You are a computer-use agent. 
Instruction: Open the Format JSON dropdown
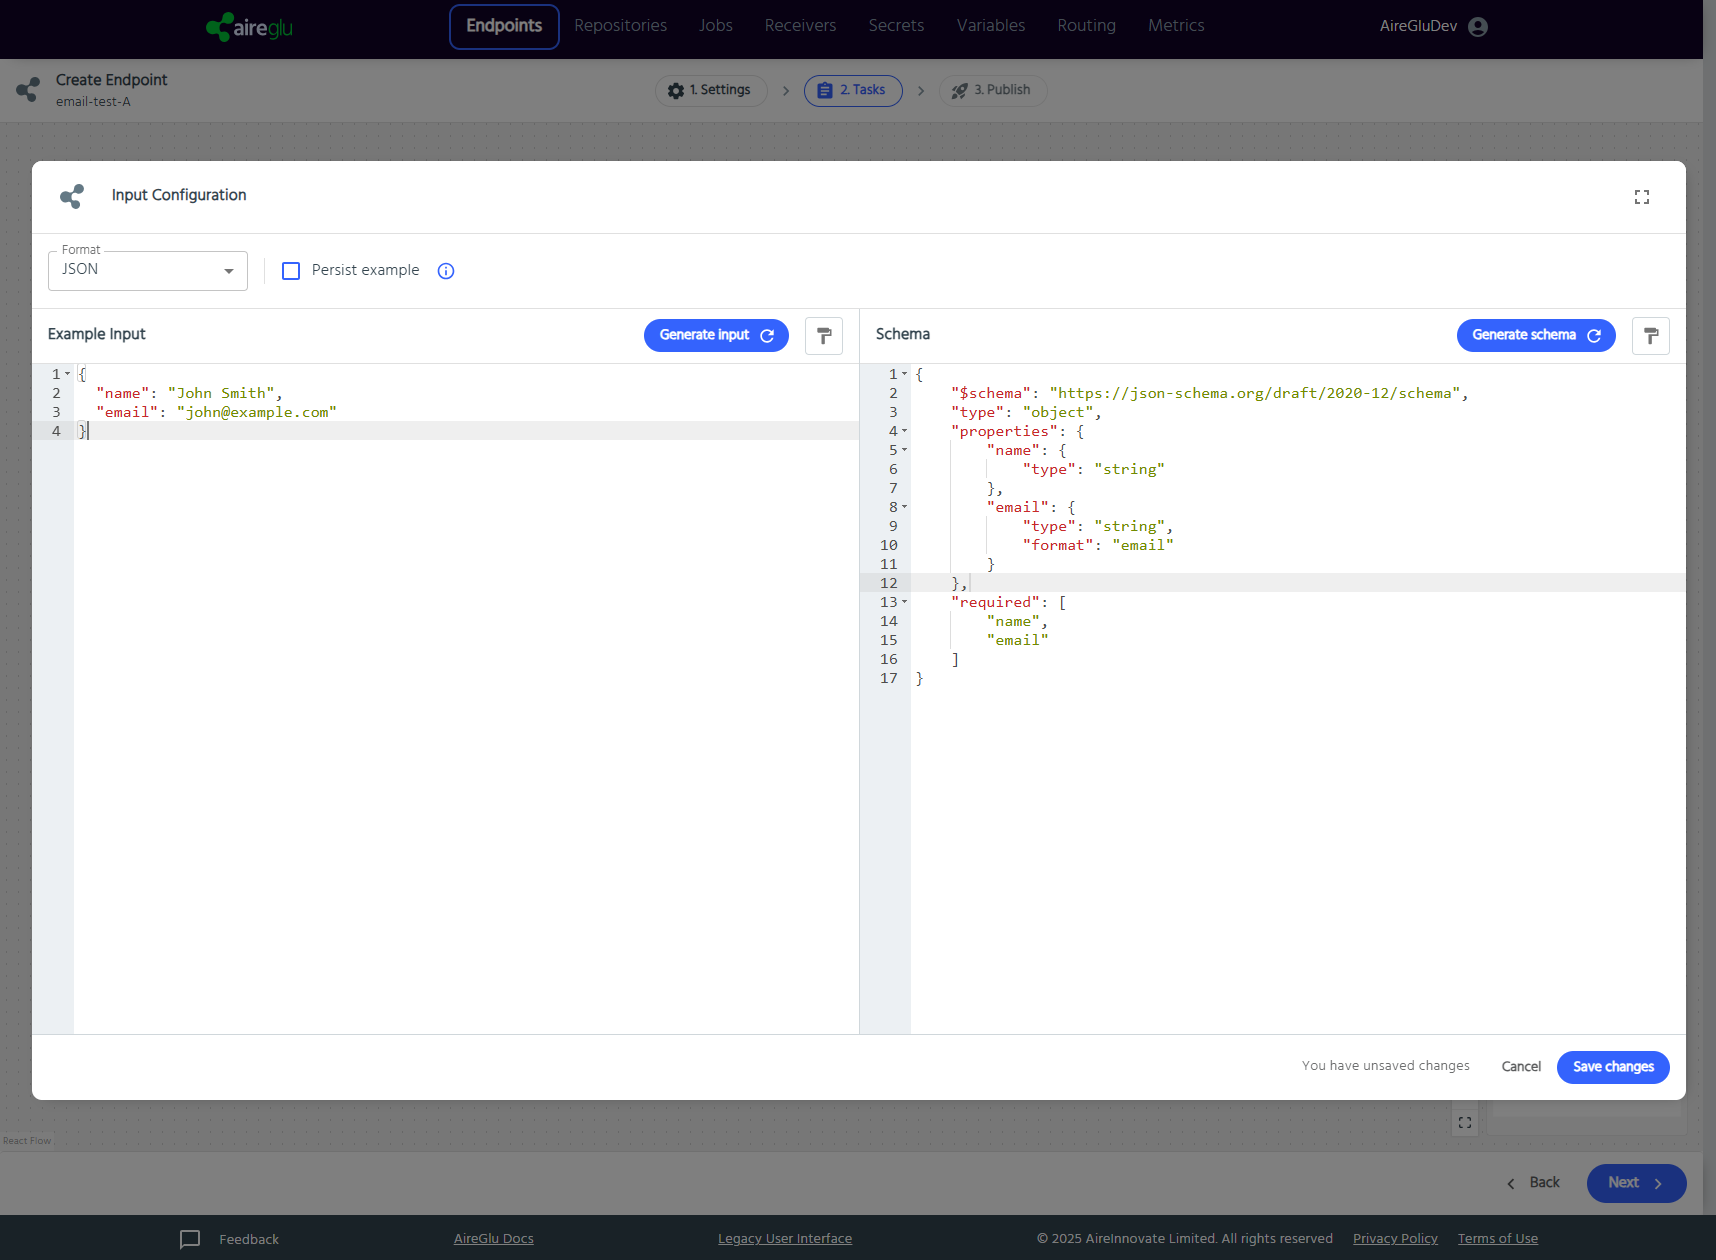point(148,271)
